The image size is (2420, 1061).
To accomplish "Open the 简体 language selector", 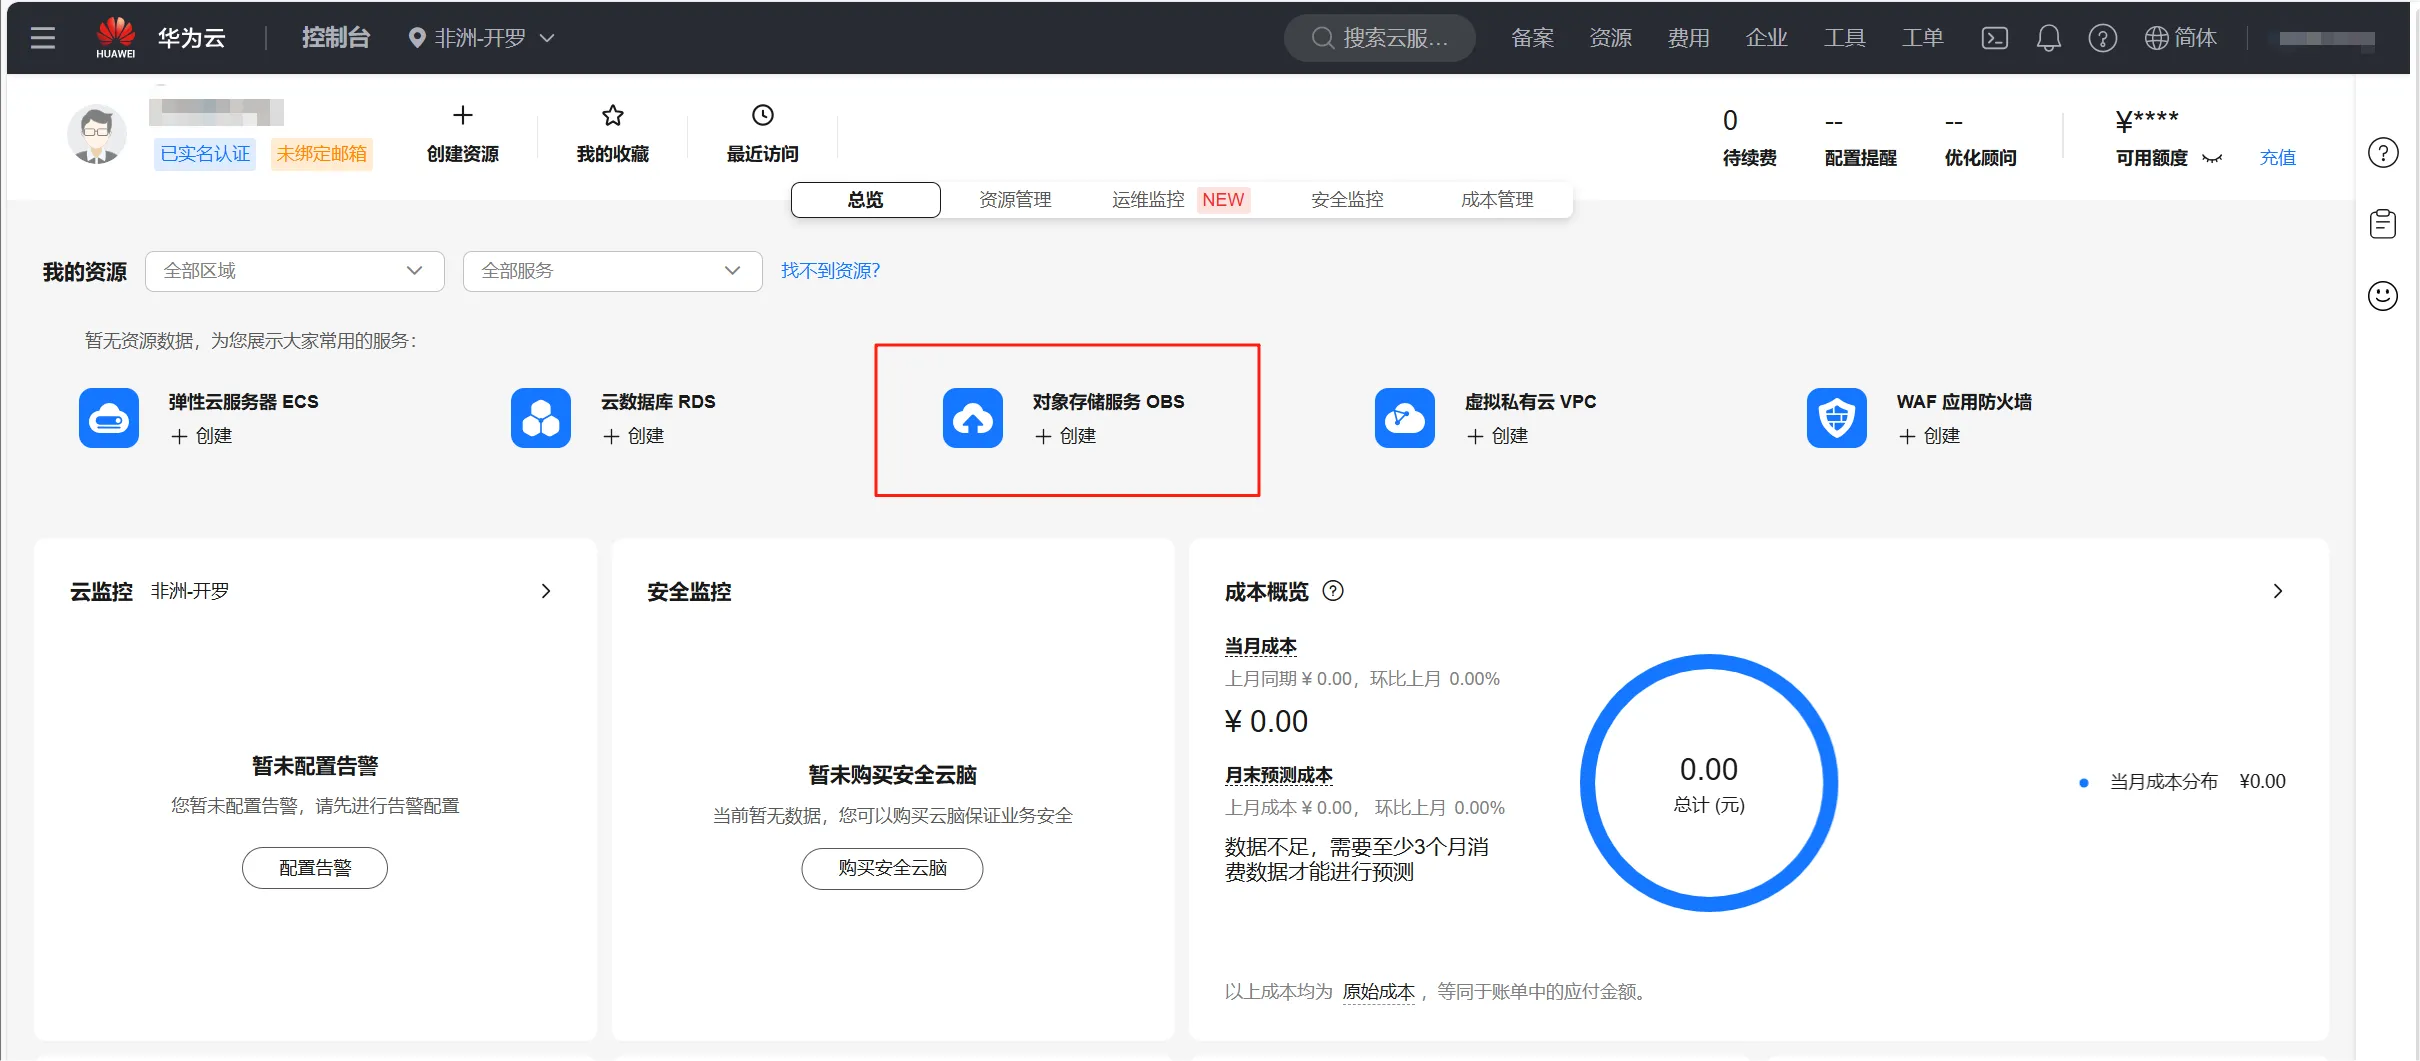I will pyautogui.click(x=2181, y=38).
